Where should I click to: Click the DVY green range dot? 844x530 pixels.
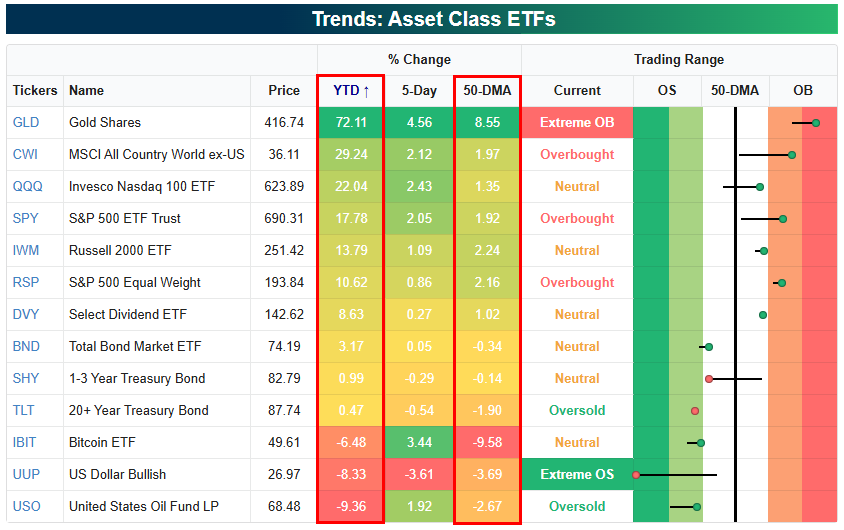click(x=763, y=314)
